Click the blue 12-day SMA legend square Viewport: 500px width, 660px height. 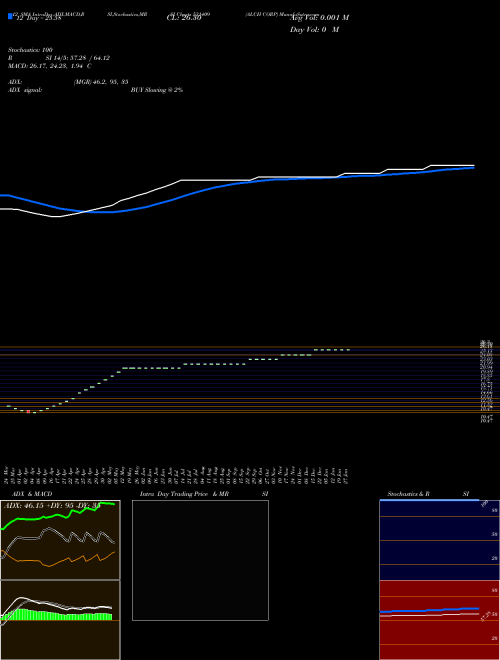pos(11,17)
